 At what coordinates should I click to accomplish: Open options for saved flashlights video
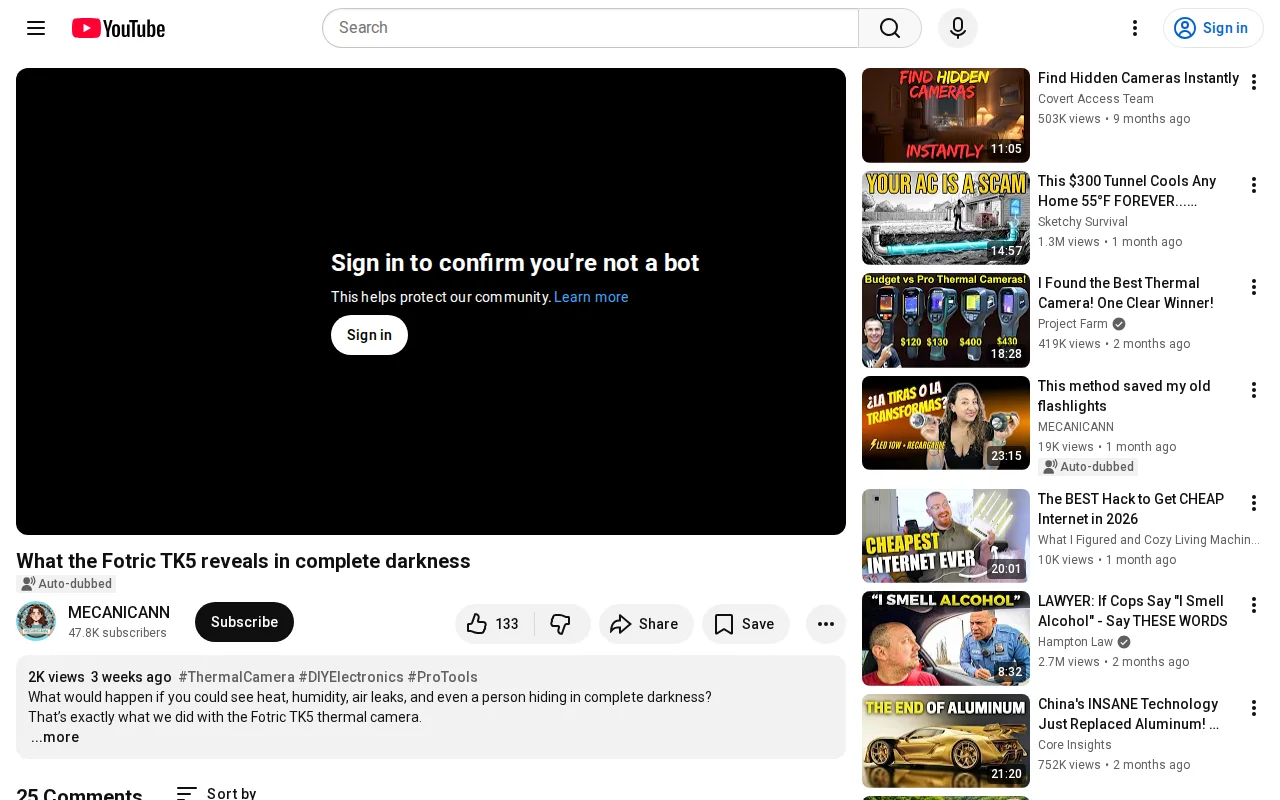click(x=1253, y=390)
